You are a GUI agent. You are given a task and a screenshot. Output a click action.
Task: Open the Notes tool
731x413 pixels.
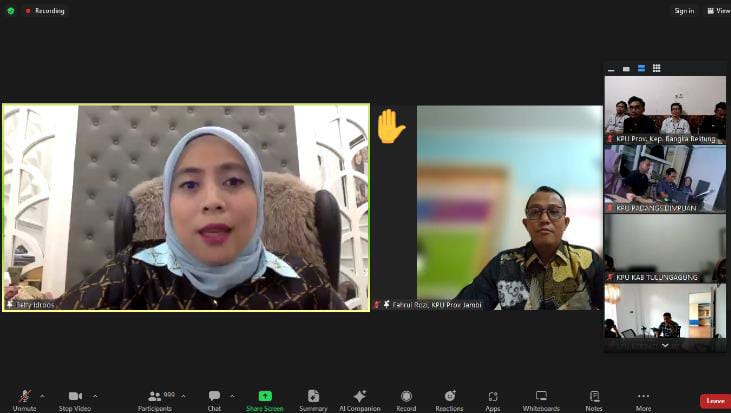point(594,398)
